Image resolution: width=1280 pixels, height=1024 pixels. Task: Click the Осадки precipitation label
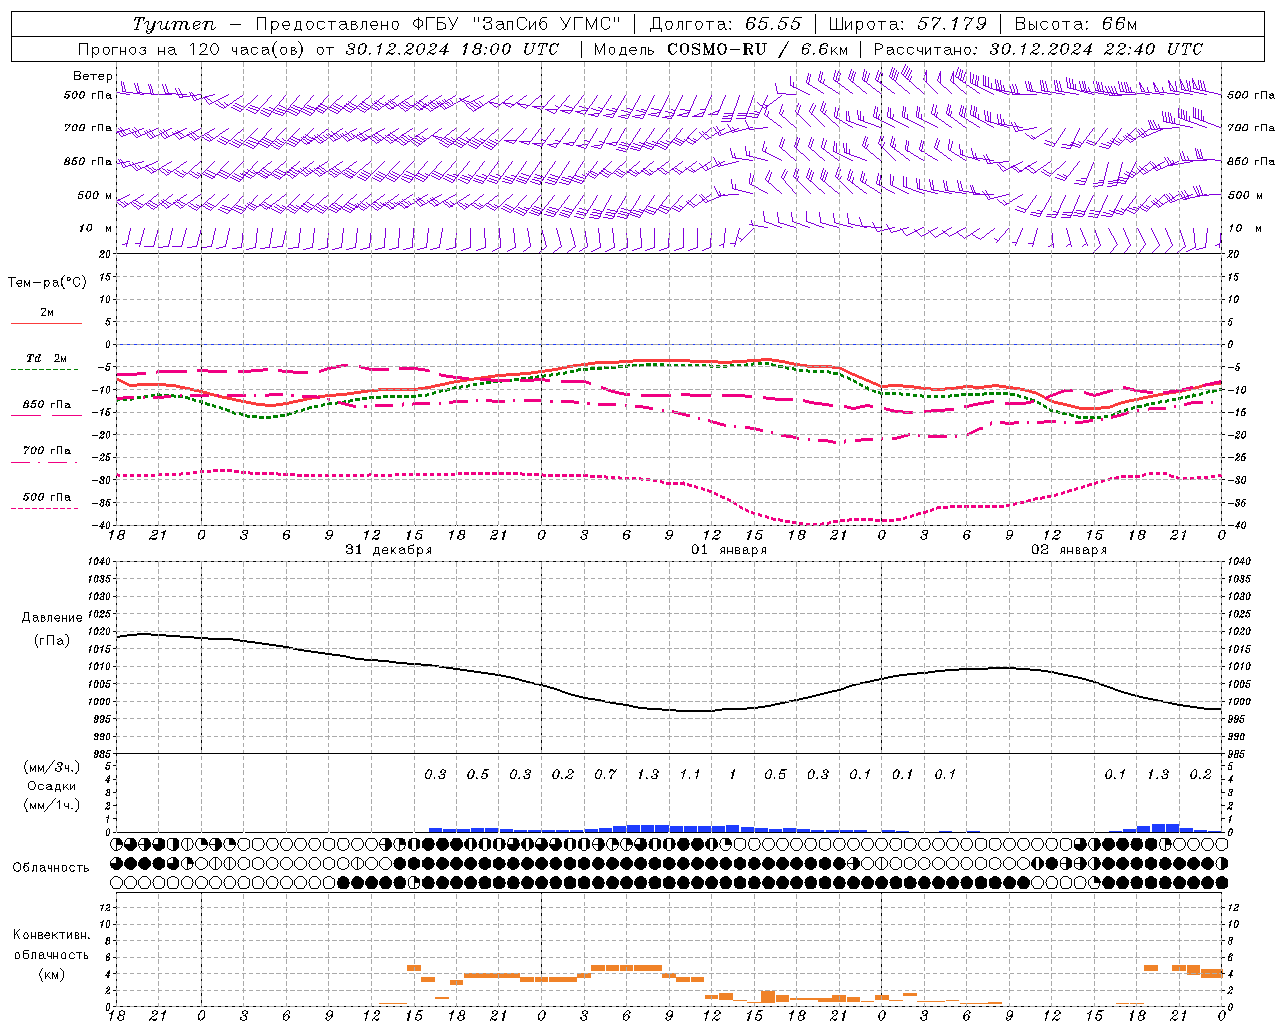(52, 786)
